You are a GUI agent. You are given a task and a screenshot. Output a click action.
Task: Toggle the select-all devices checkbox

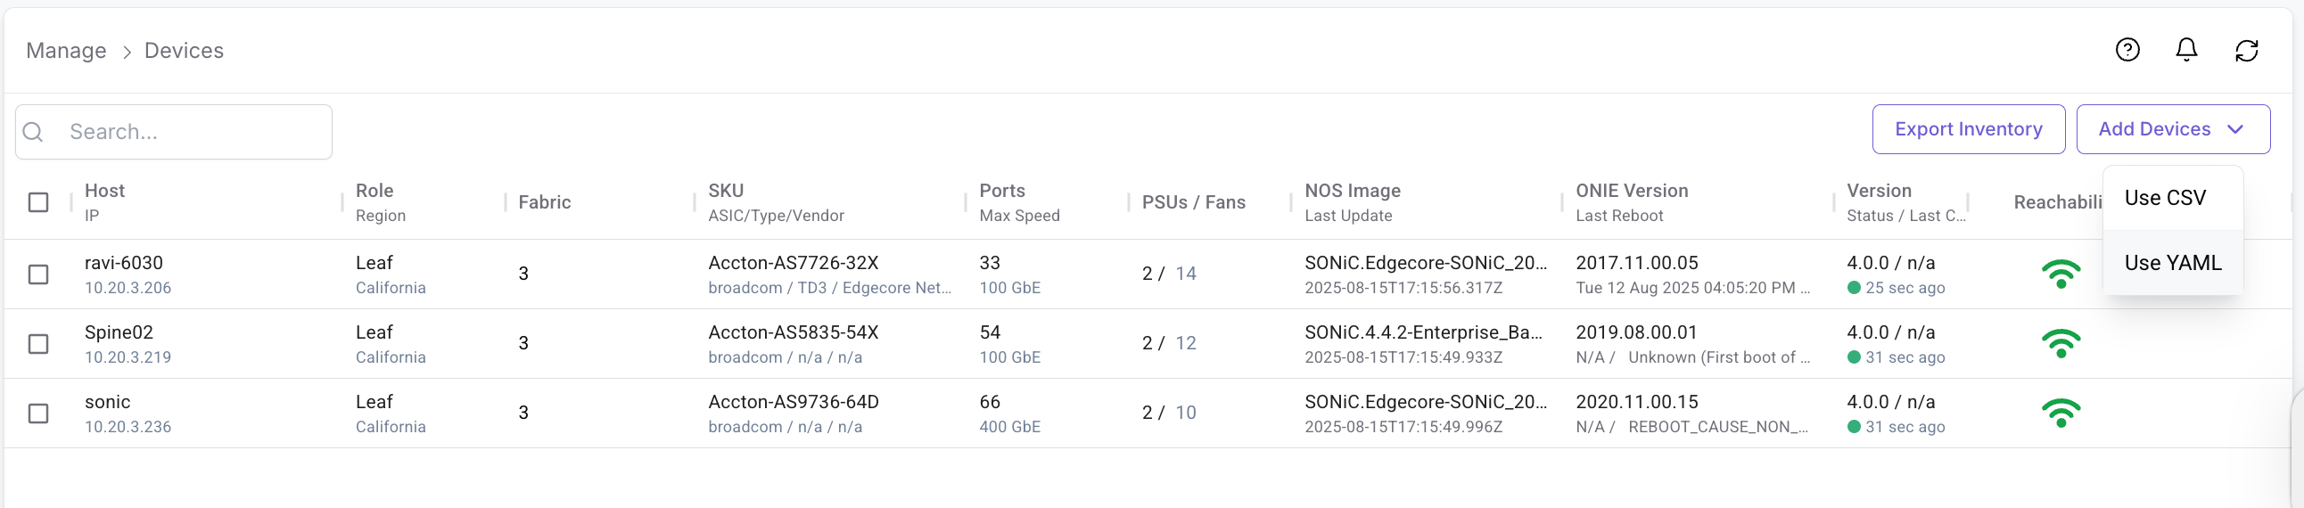pos(38,202)
